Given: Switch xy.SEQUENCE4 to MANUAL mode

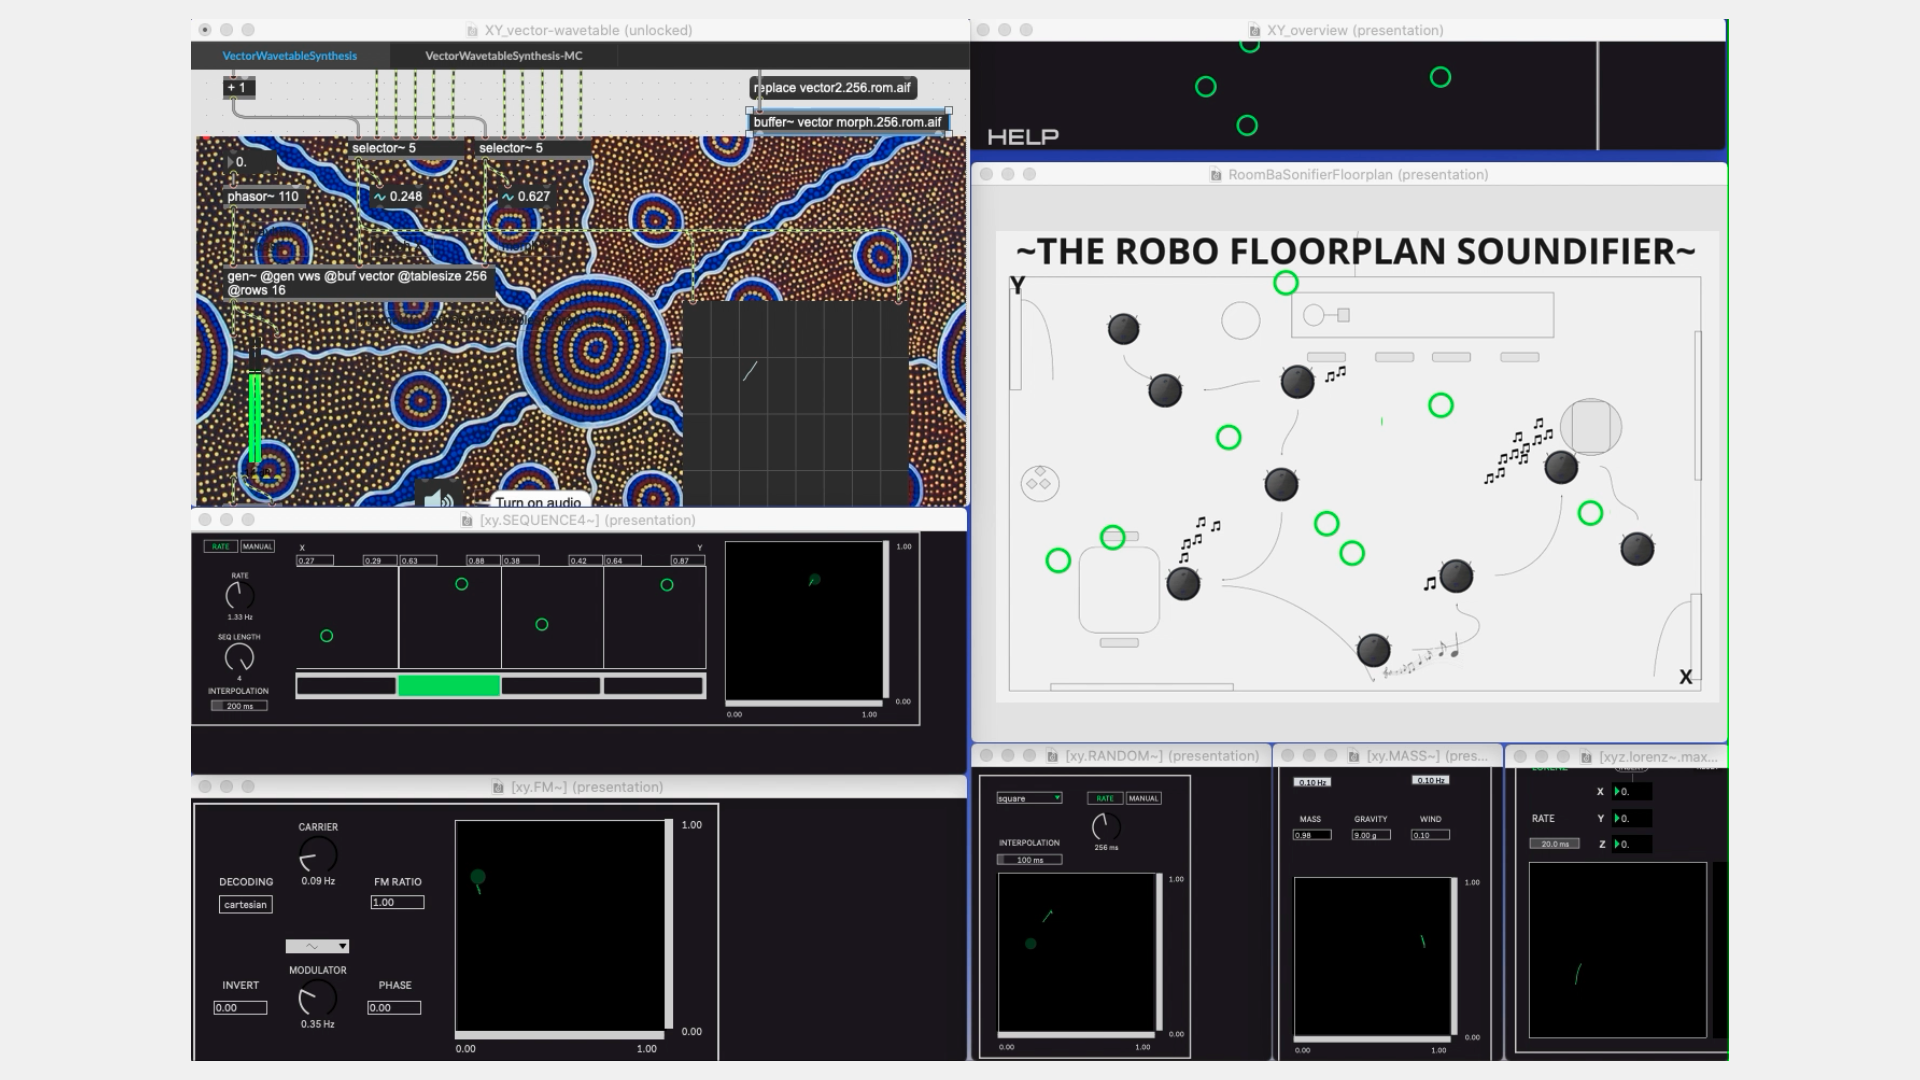Looking at the screenshot, I should [257, 547].
